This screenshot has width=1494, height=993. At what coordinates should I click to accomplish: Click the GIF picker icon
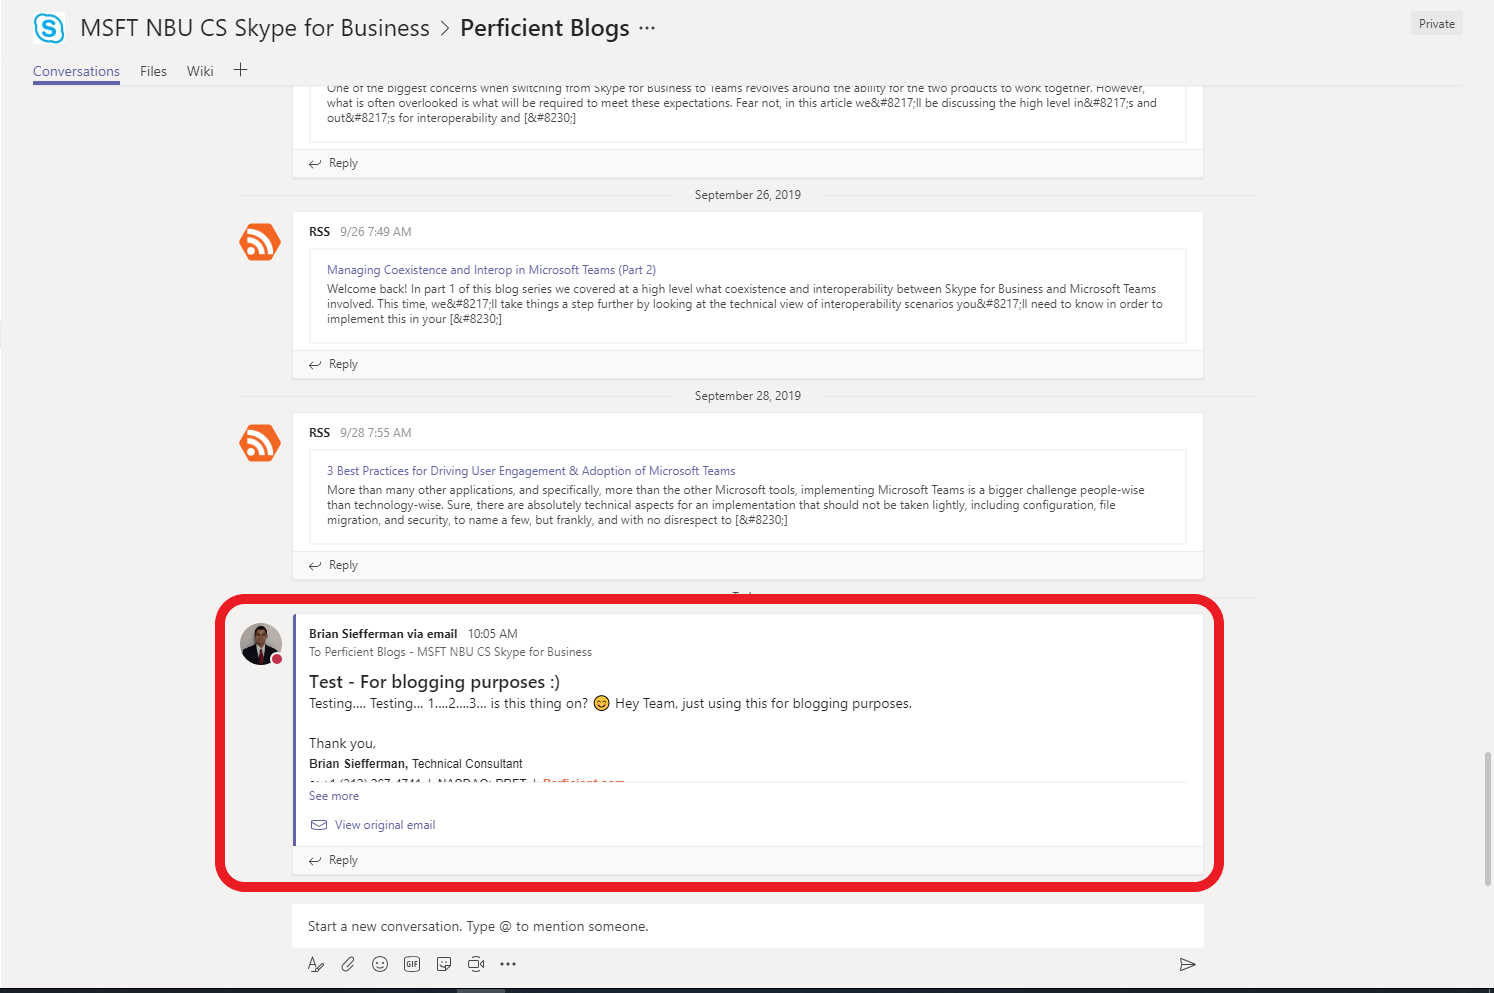coord(412,964)
